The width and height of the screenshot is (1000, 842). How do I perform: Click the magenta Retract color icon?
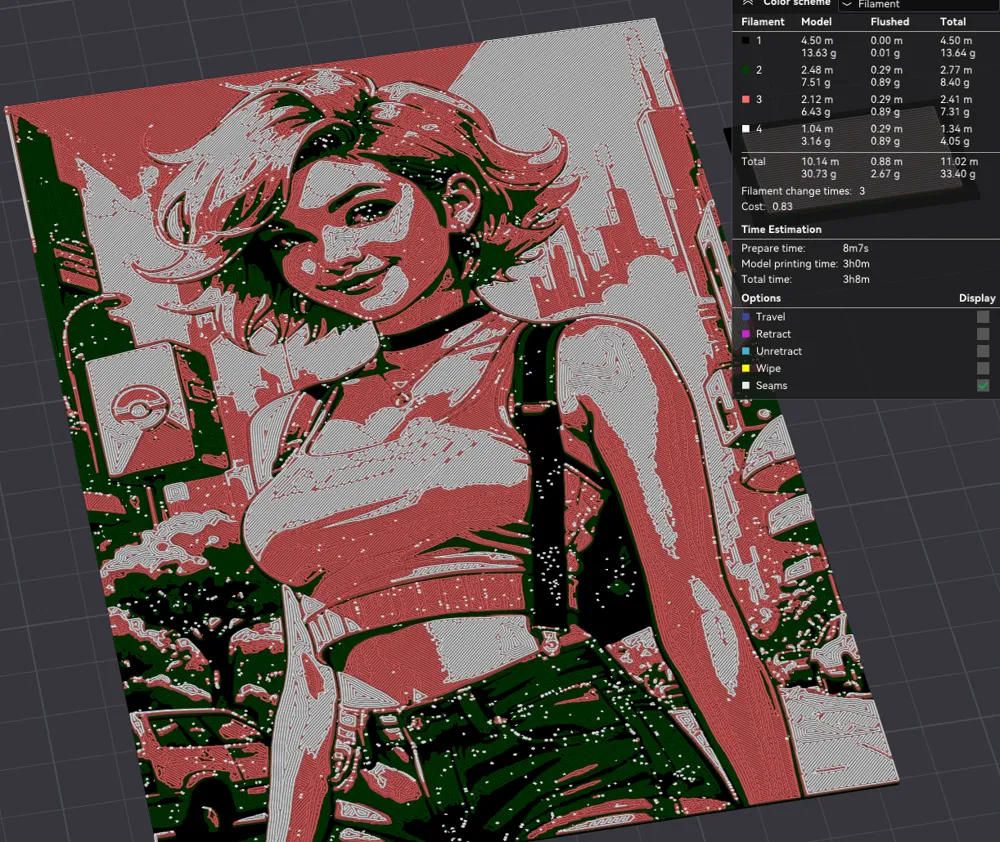pyautogui.click(x=746, y=334)
